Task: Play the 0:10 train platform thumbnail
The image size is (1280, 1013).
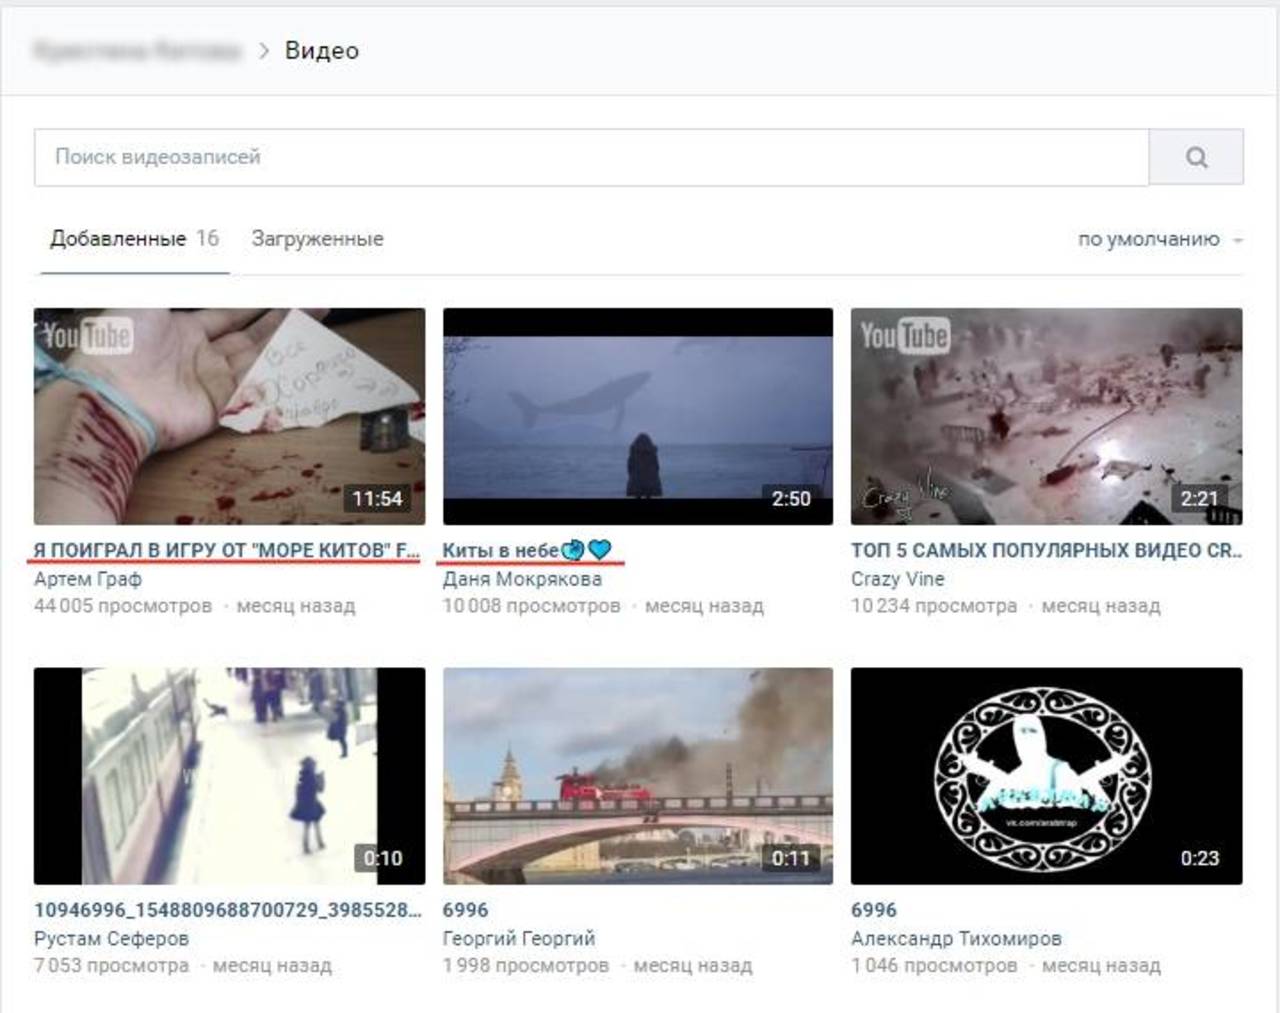Action: 229,776
